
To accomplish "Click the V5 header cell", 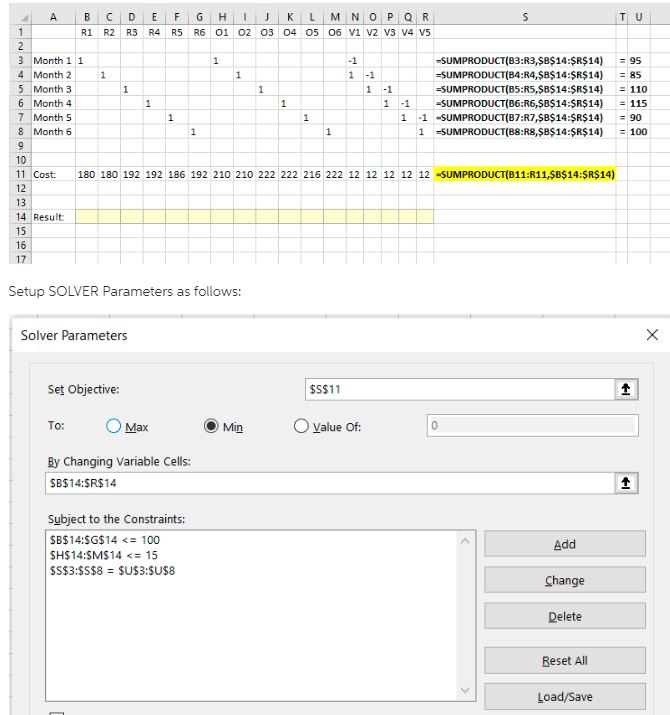I will pos(425,32).
